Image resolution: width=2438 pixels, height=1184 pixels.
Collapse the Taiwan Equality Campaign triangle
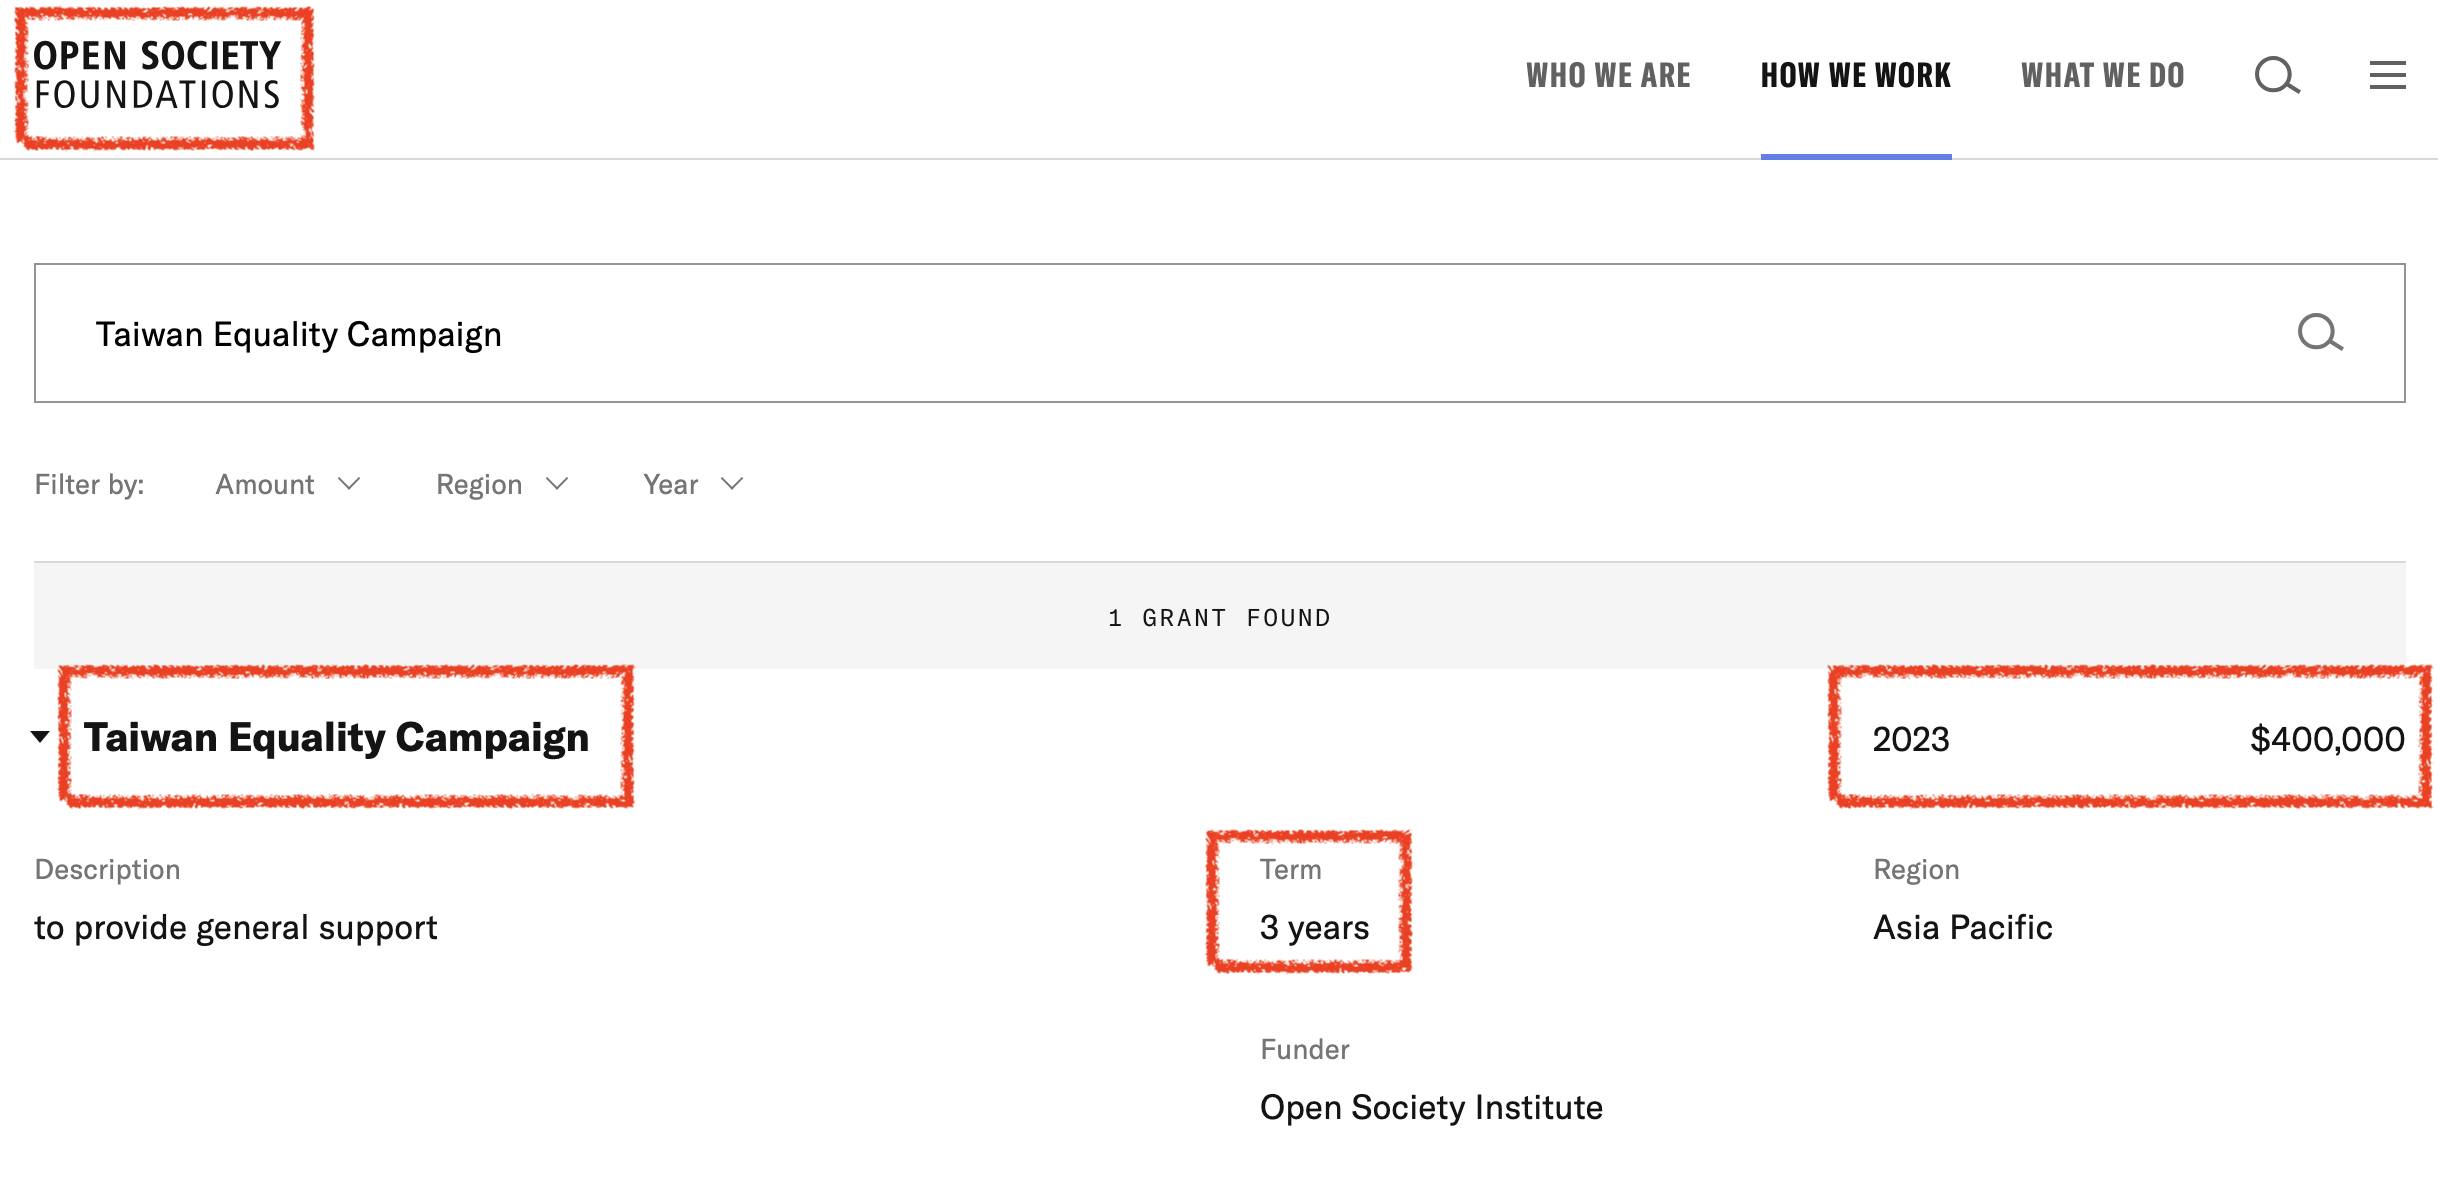[x=40, y=737]
